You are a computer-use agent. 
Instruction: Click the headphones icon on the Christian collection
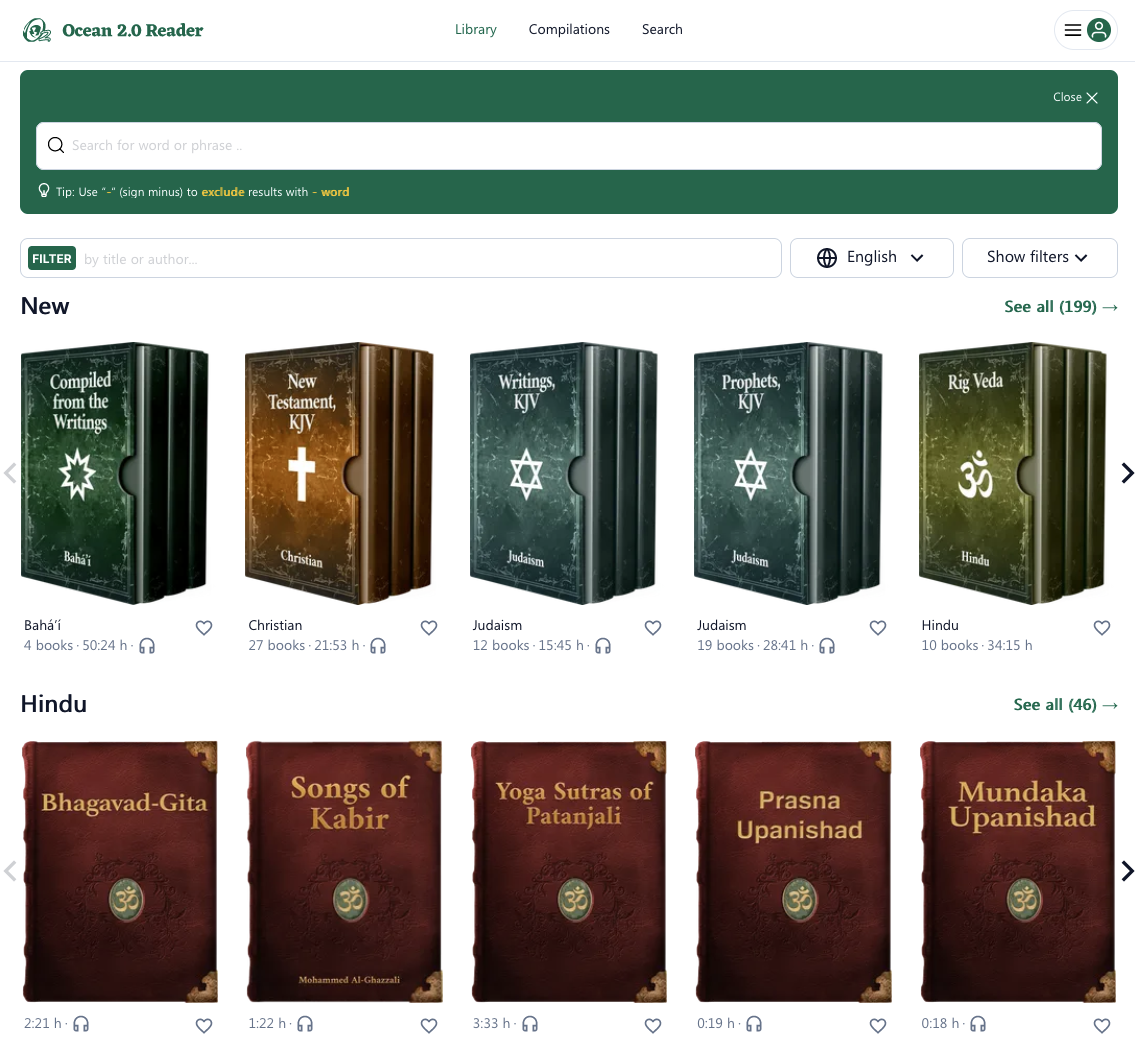tap(378, 646)
